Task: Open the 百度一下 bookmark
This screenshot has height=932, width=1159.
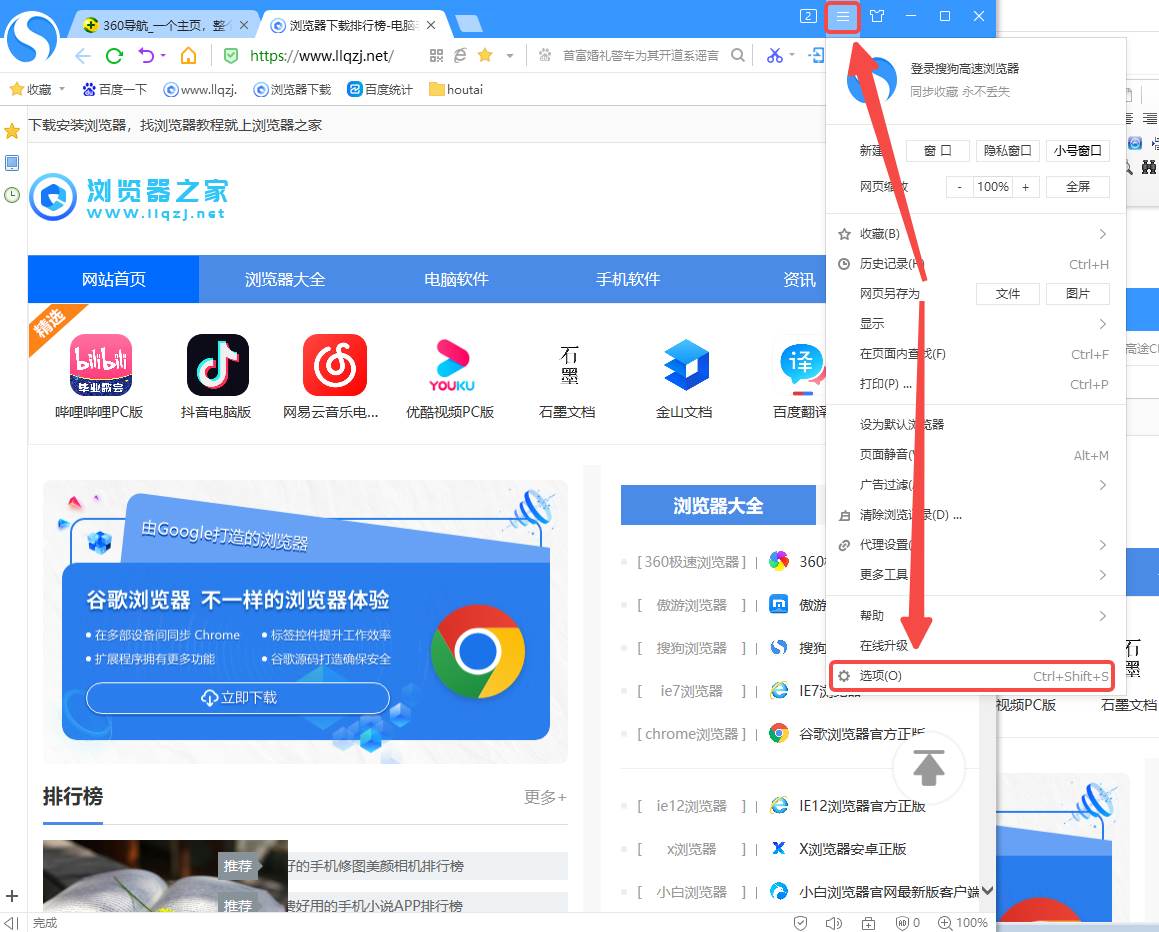Action: coord(115,89)
